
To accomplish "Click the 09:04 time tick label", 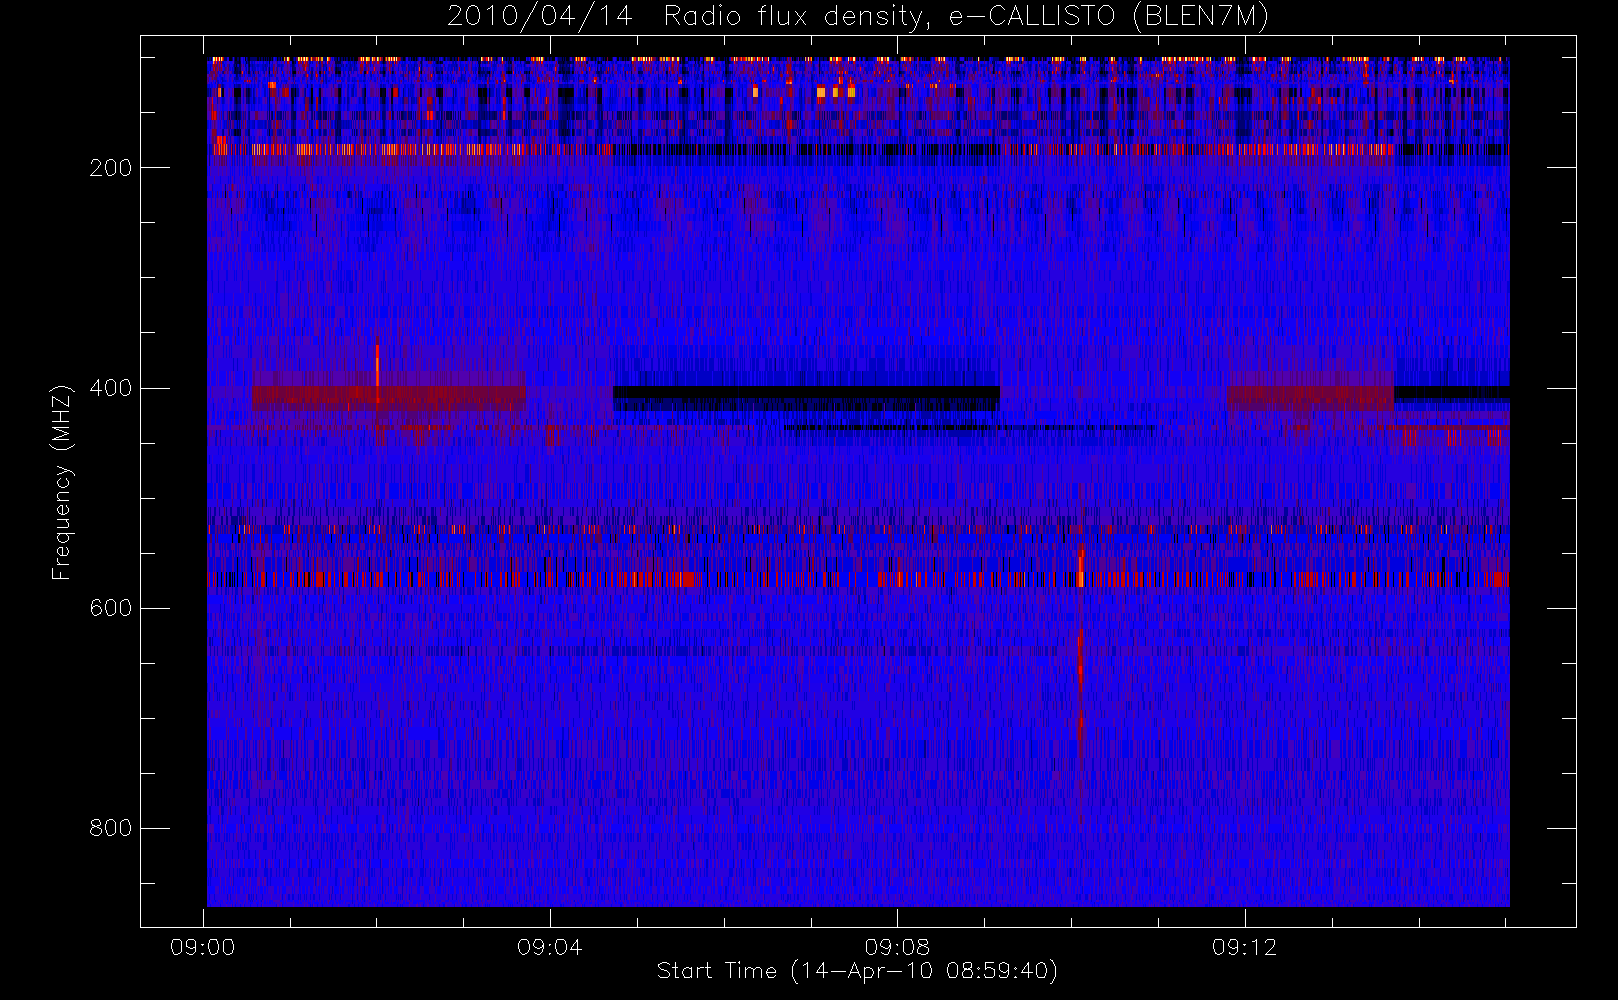I will (x=550, y=947).
